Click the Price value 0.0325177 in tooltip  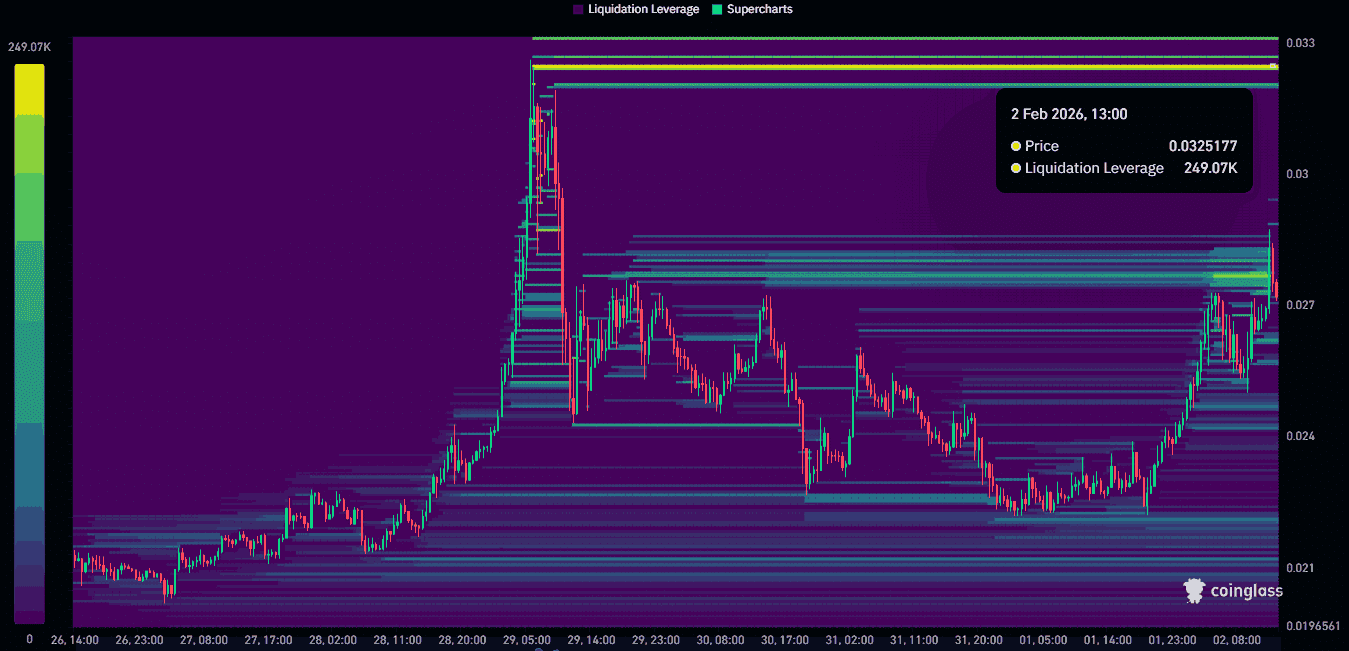tap(1203, 146)
